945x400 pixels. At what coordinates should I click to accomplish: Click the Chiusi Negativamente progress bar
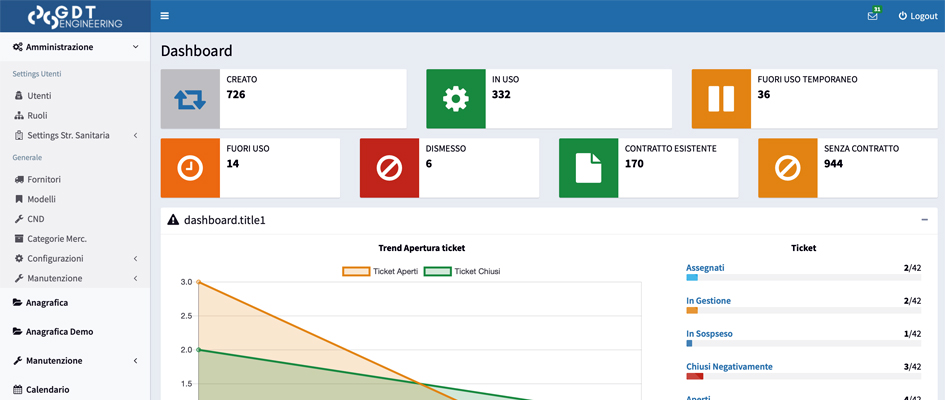pos(803,377)
